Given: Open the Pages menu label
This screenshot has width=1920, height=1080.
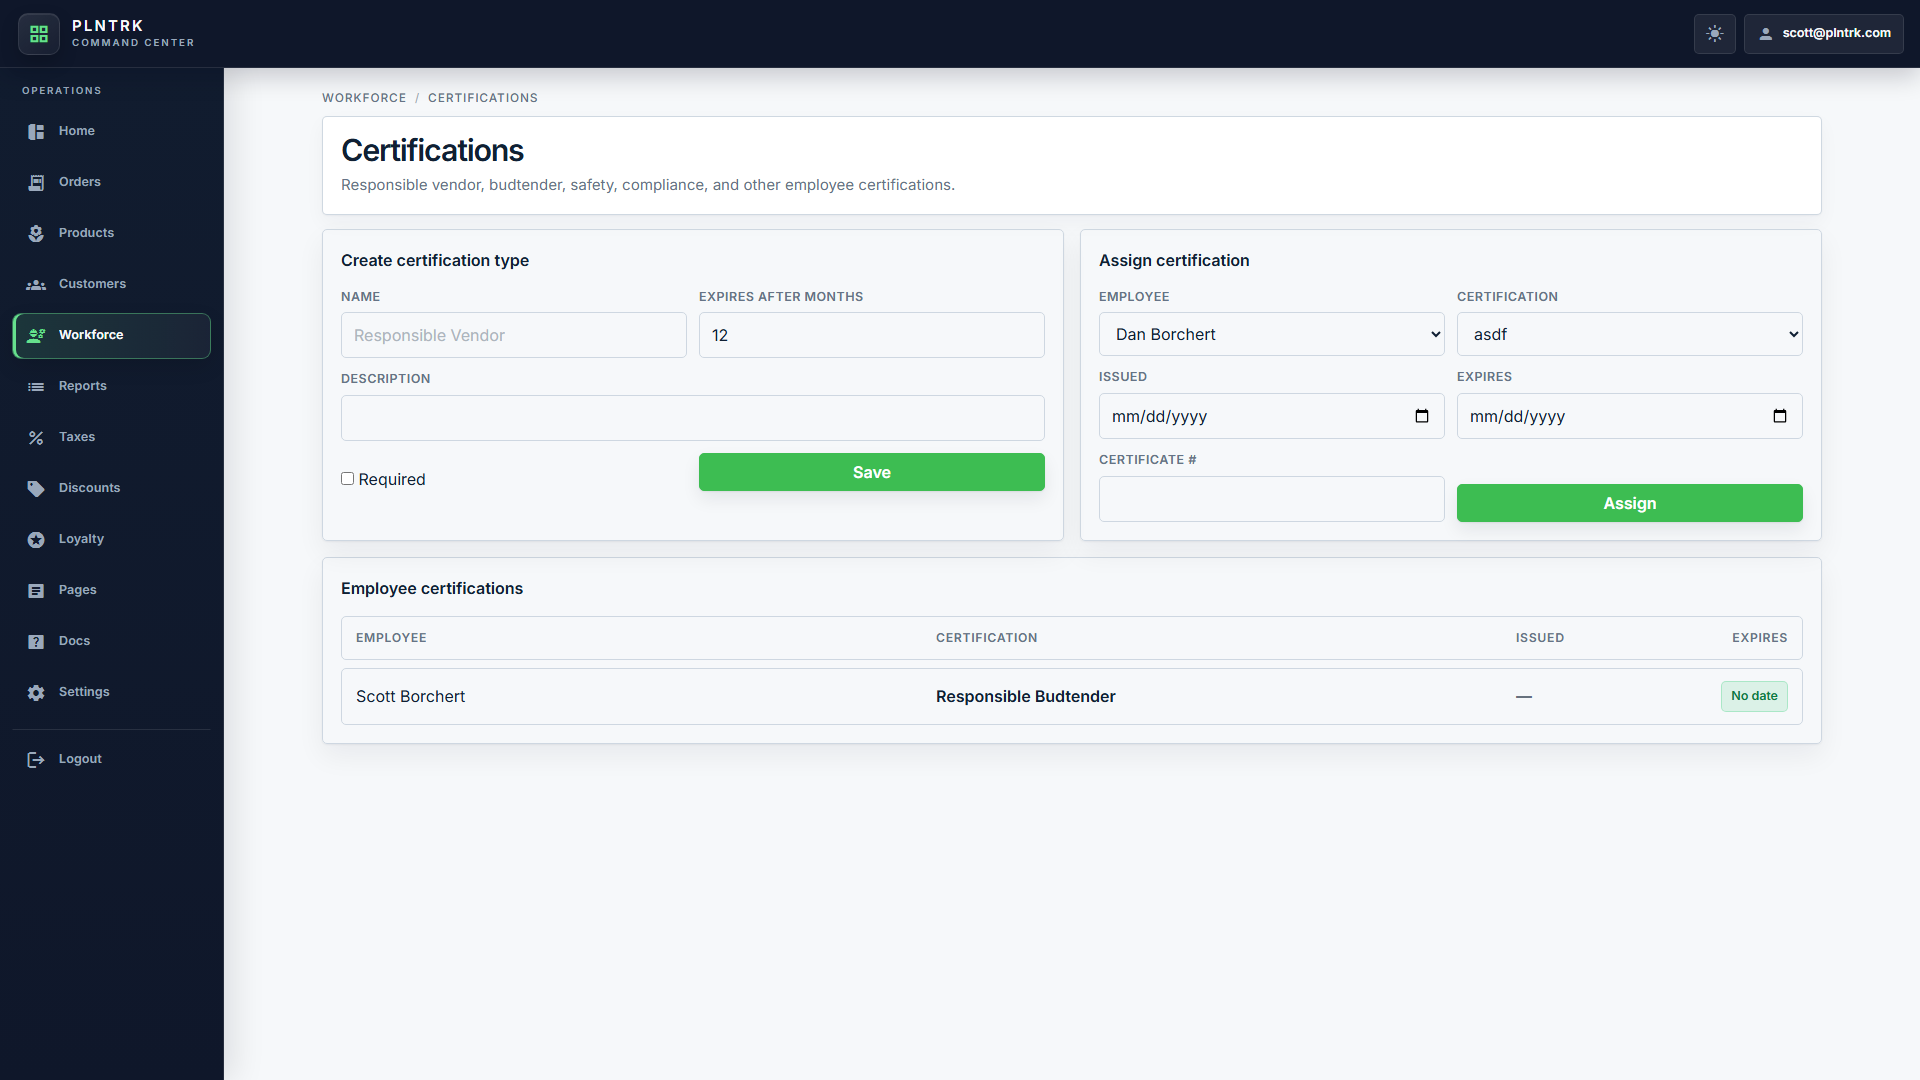Looking at the screenshot, I should point(78,590).
